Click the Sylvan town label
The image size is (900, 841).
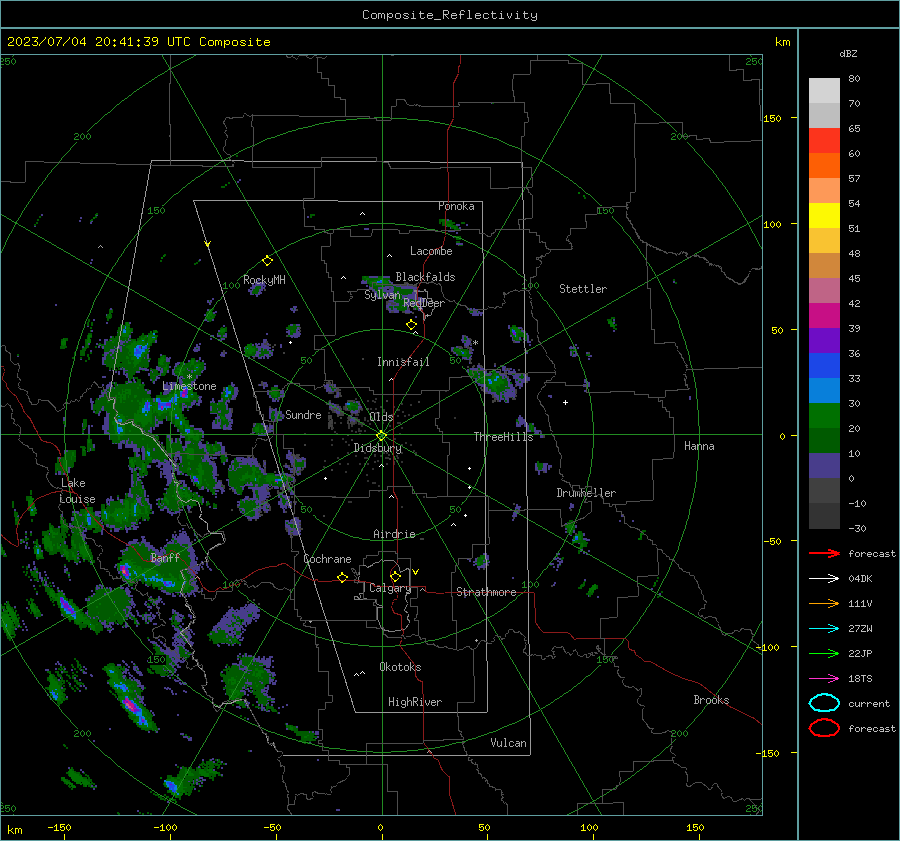pos(382,295)
